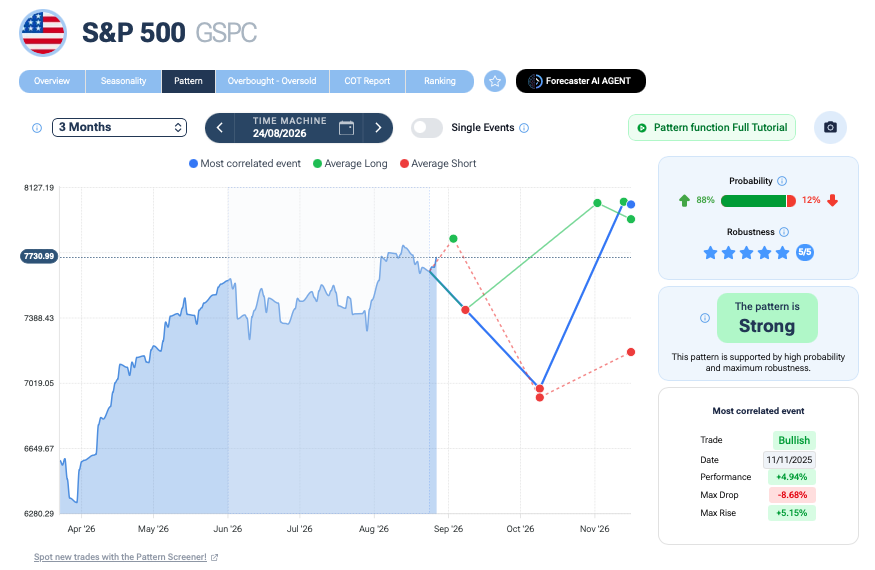Advance Time Machine to next date
This screenshot has width=875, height=570.
click(x=378, y=128)
